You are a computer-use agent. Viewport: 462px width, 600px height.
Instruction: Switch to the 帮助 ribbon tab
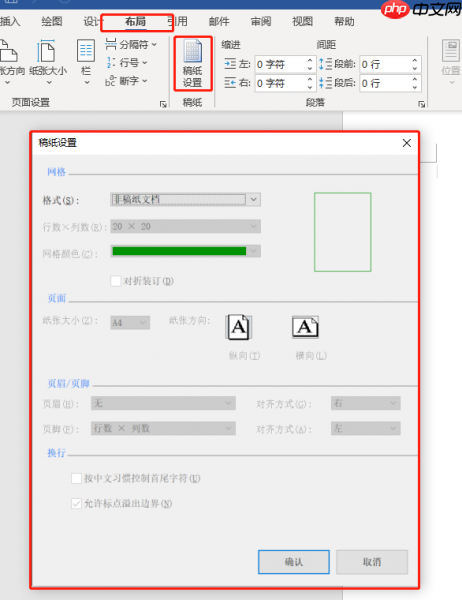pos(344,21)
